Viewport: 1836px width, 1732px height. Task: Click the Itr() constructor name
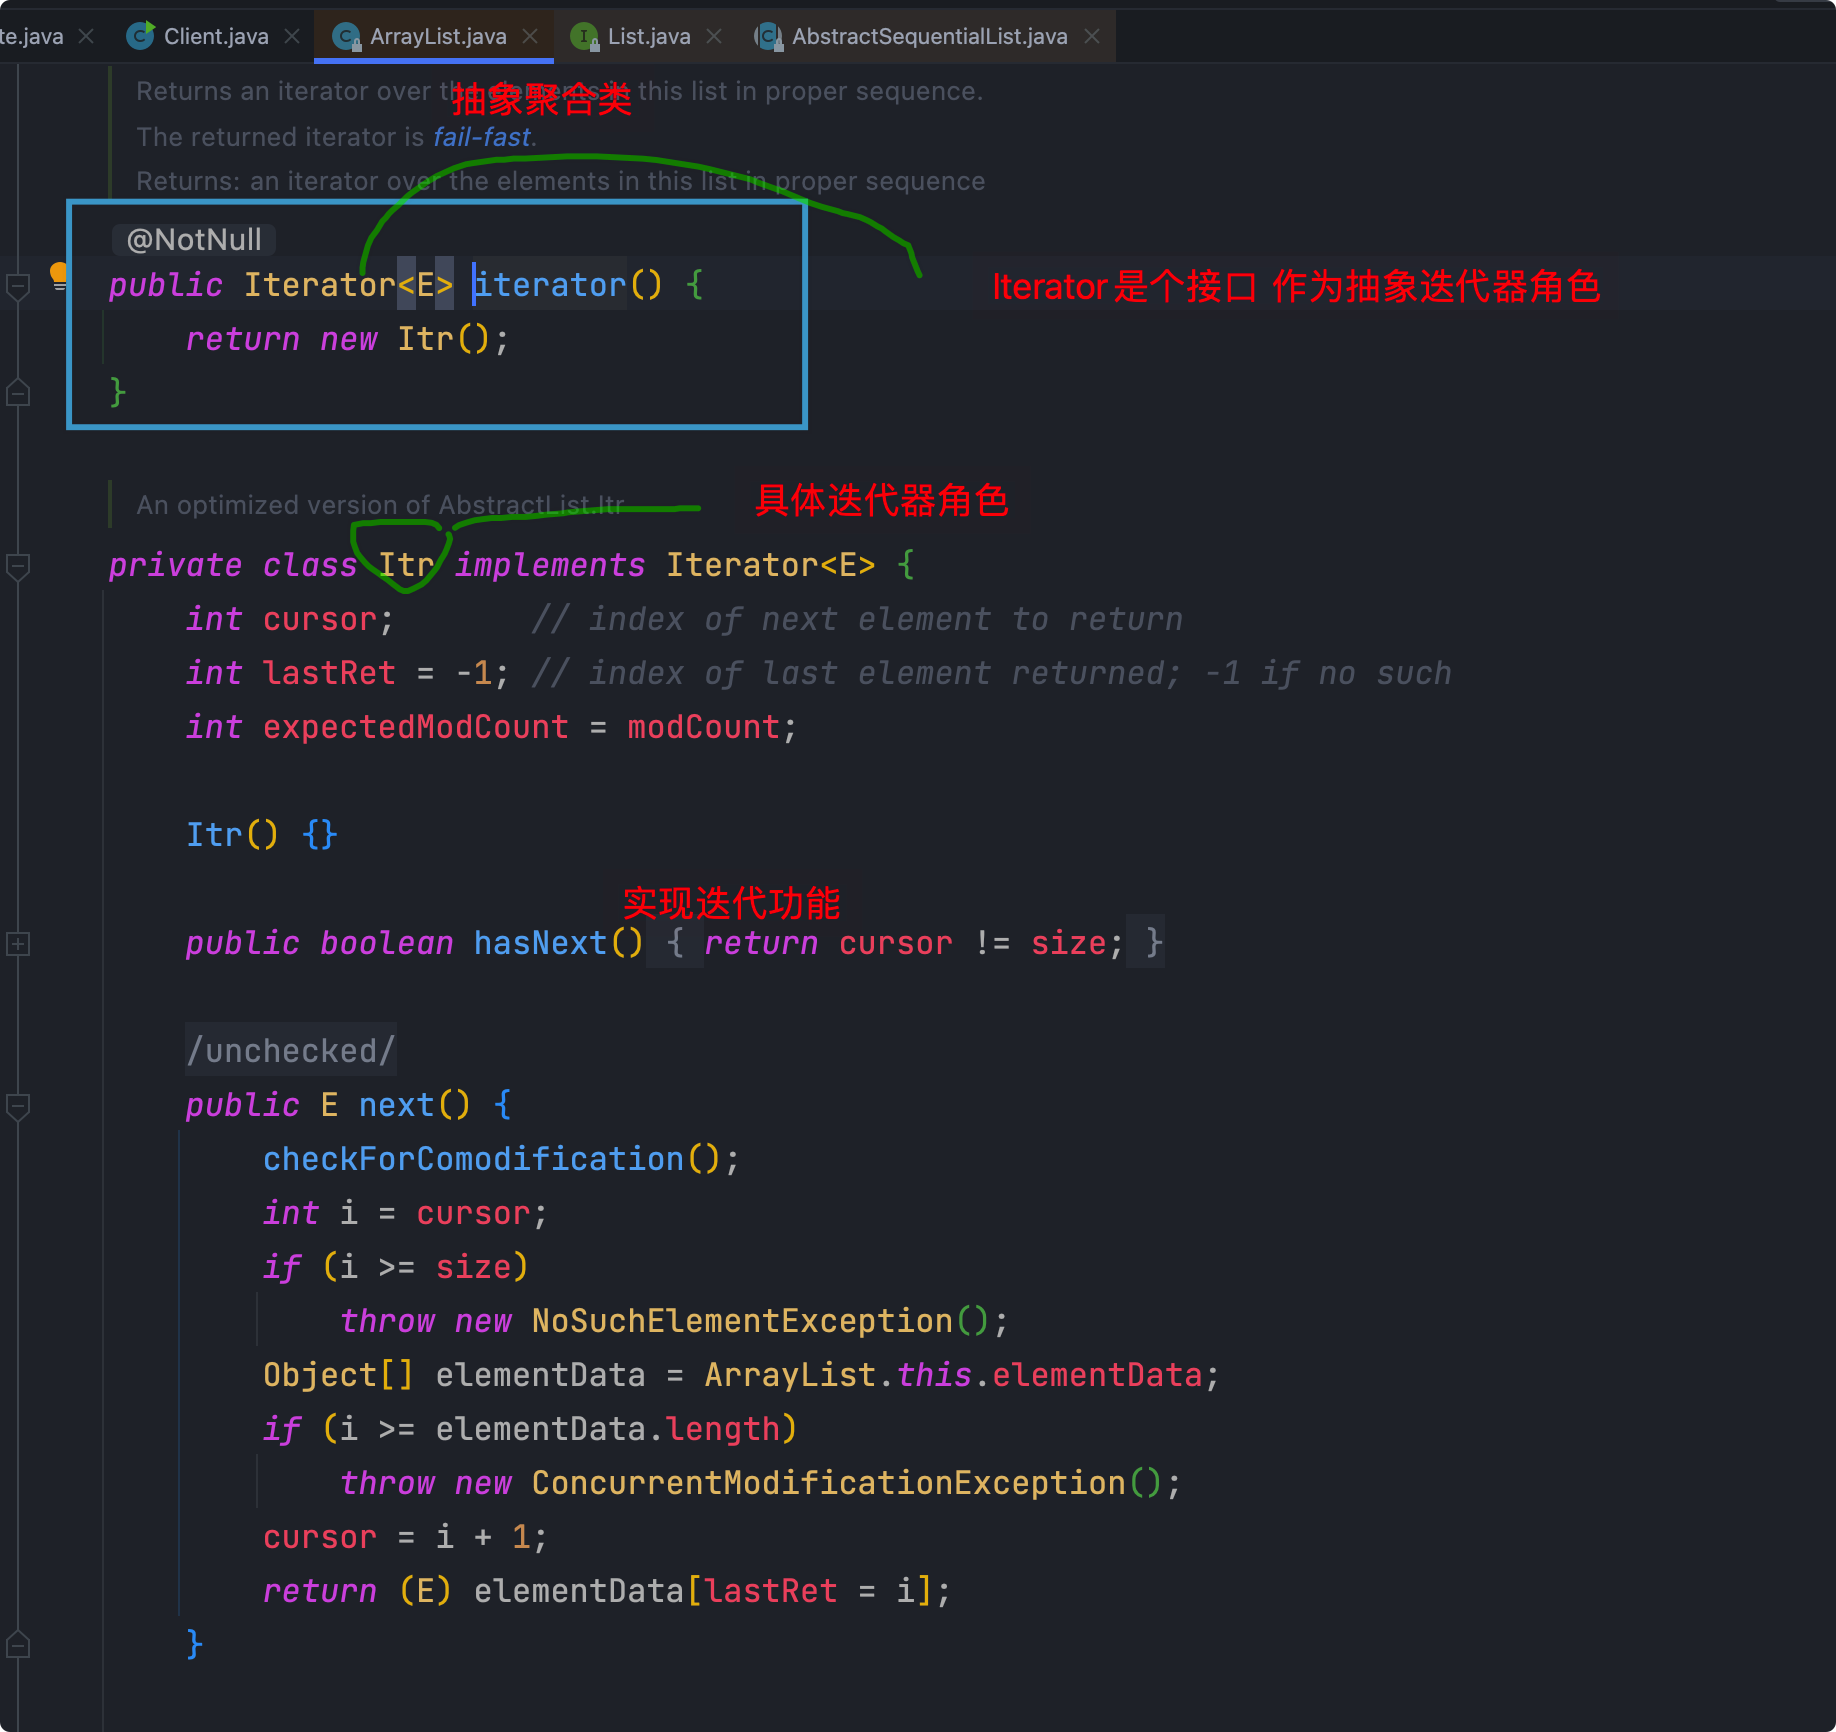pyautogui.click(x=214, y=835)
